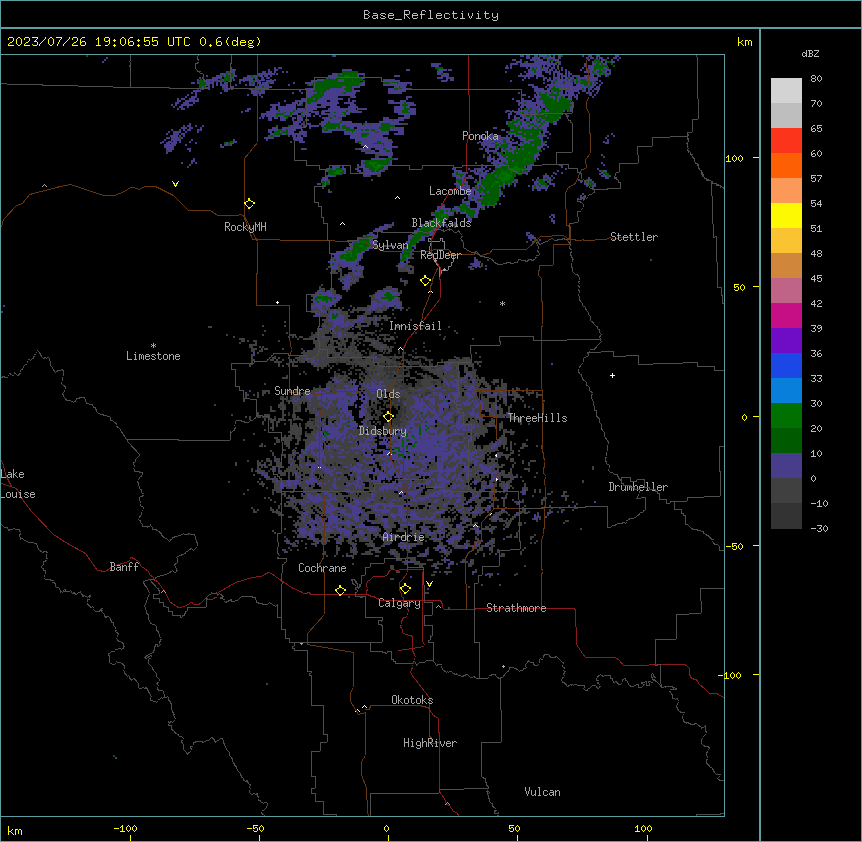The width and height of the screenshot is (862, 842).
Task: Select the violet 36-39 dBZ legend swatch
Action: tap(786, 341)
